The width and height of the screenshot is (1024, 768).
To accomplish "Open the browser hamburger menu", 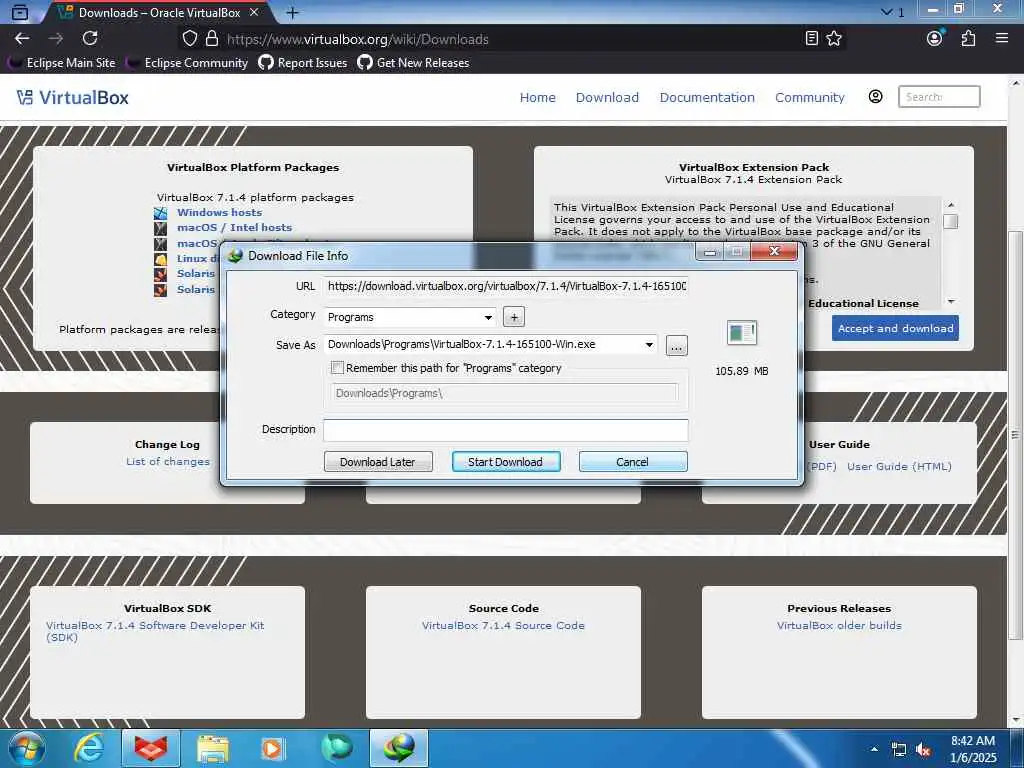I will click(x=1002, y=39).
